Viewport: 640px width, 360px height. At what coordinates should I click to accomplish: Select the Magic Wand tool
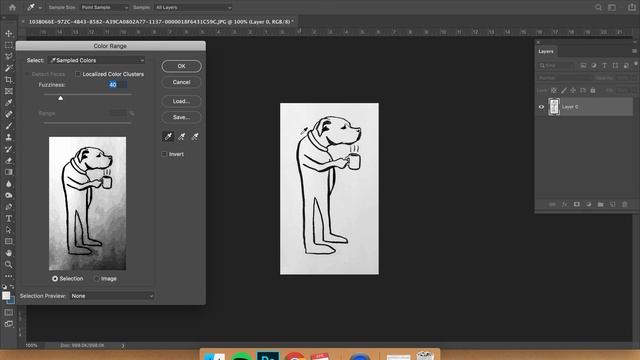9,68
